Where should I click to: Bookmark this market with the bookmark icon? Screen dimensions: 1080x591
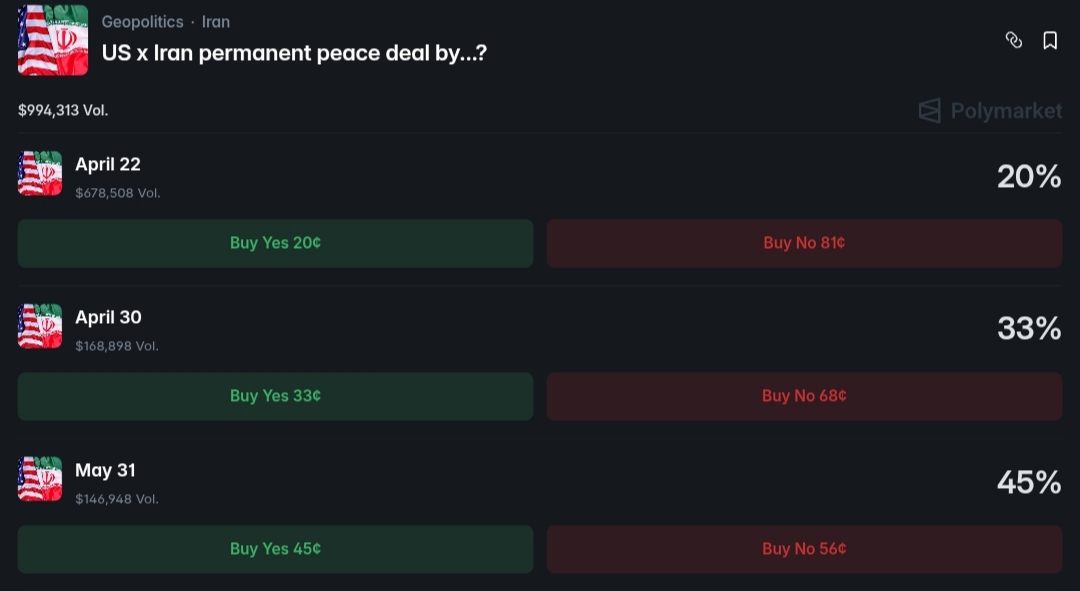click(1050, 40)
